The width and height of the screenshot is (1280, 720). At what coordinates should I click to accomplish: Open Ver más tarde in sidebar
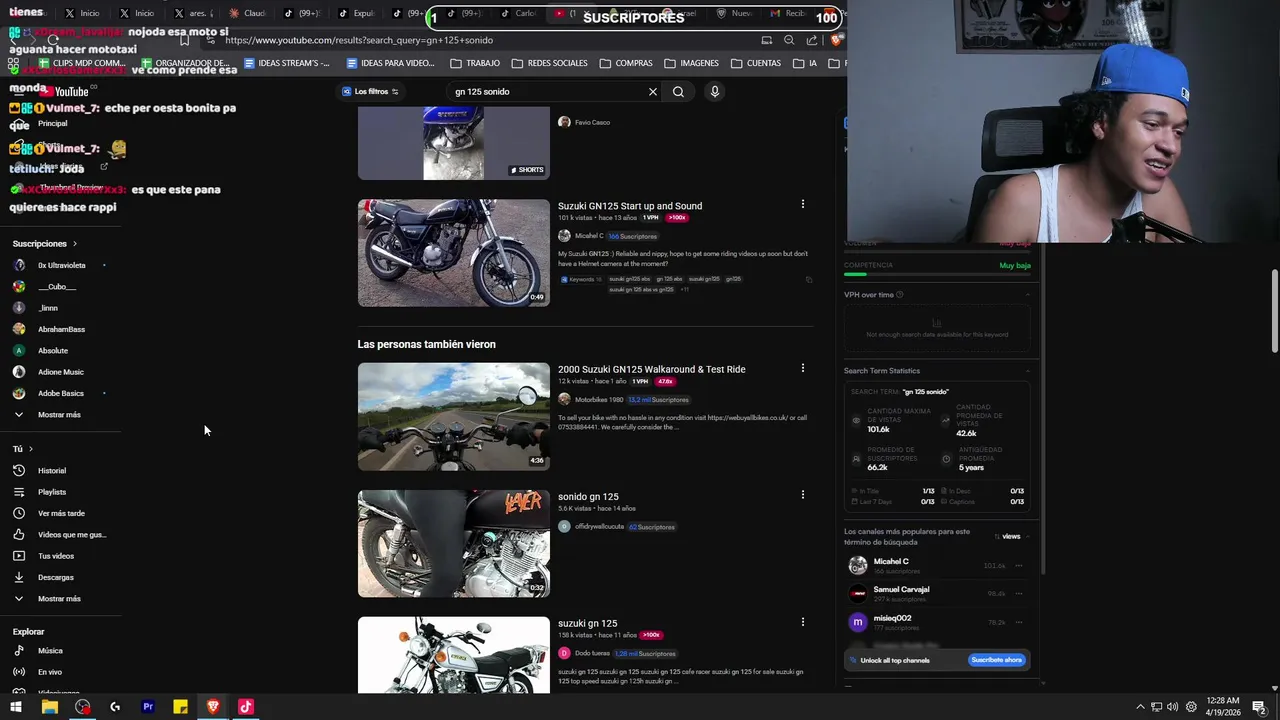click(60, 513)
